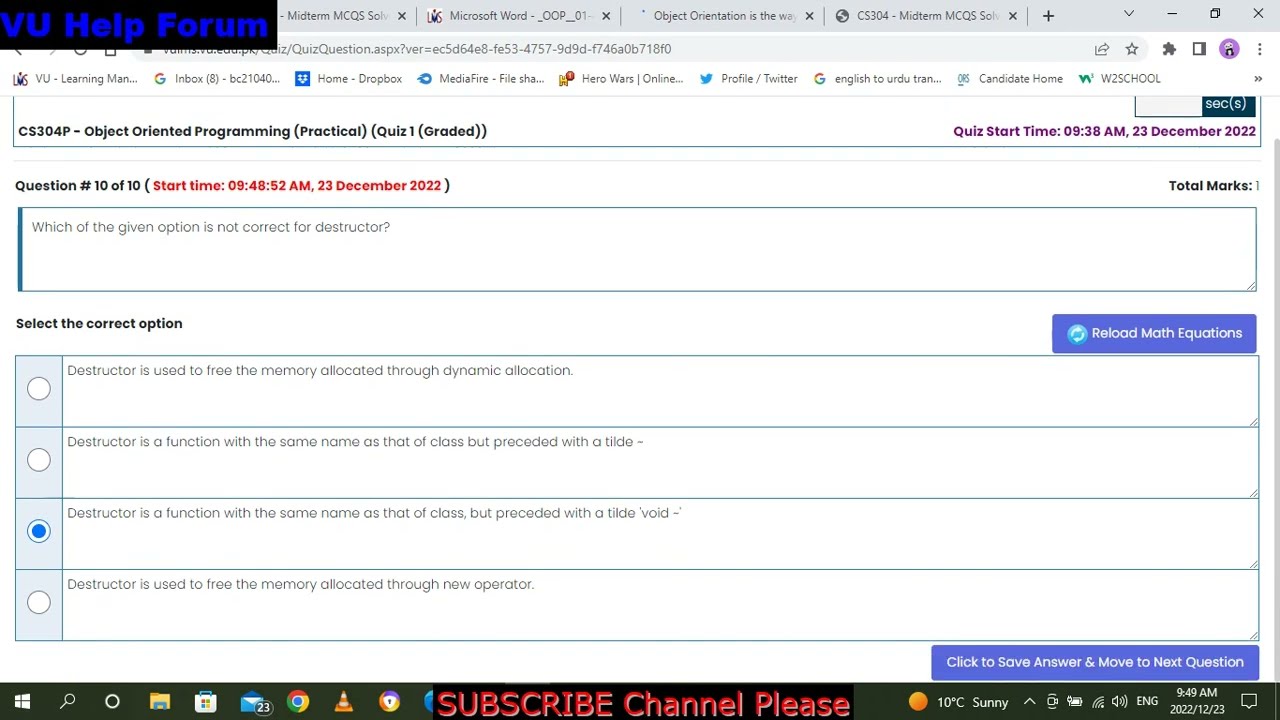The height and width of the screenshot is (720, 1280).
Task: Click ENG language indicator
Action: [x=1147, y=702]
